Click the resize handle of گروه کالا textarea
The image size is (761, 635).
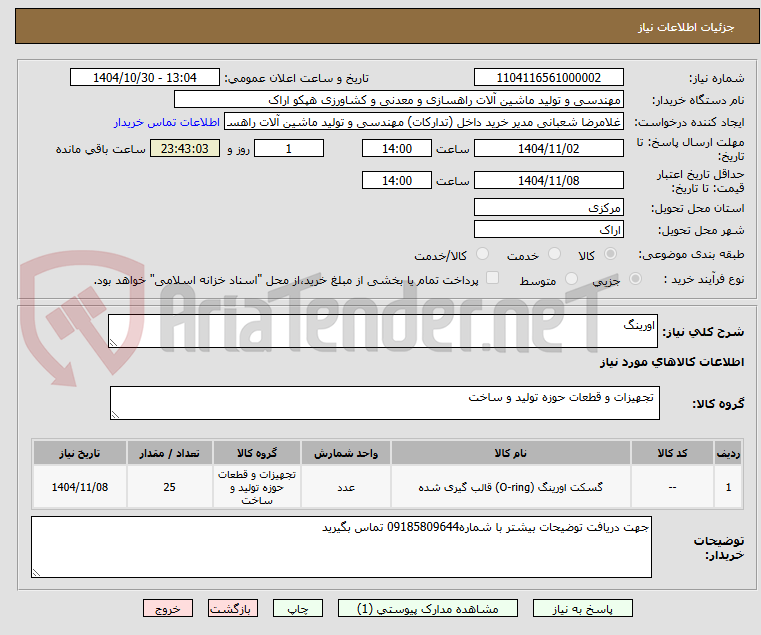pyautogui.click(x=115, y=415)
